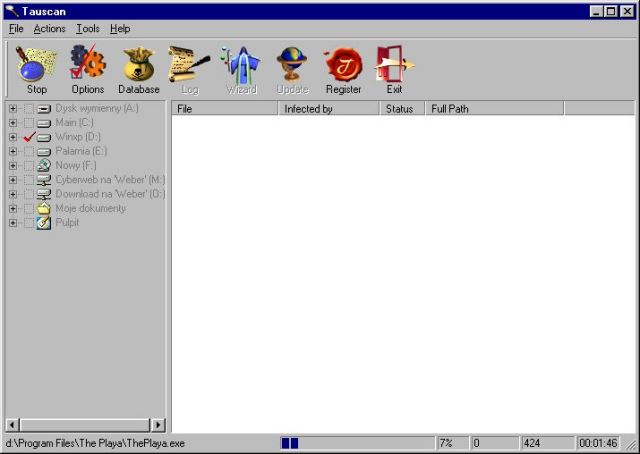Expand the Pulpit tree node
640x454 pixels.
coord(13,223)
